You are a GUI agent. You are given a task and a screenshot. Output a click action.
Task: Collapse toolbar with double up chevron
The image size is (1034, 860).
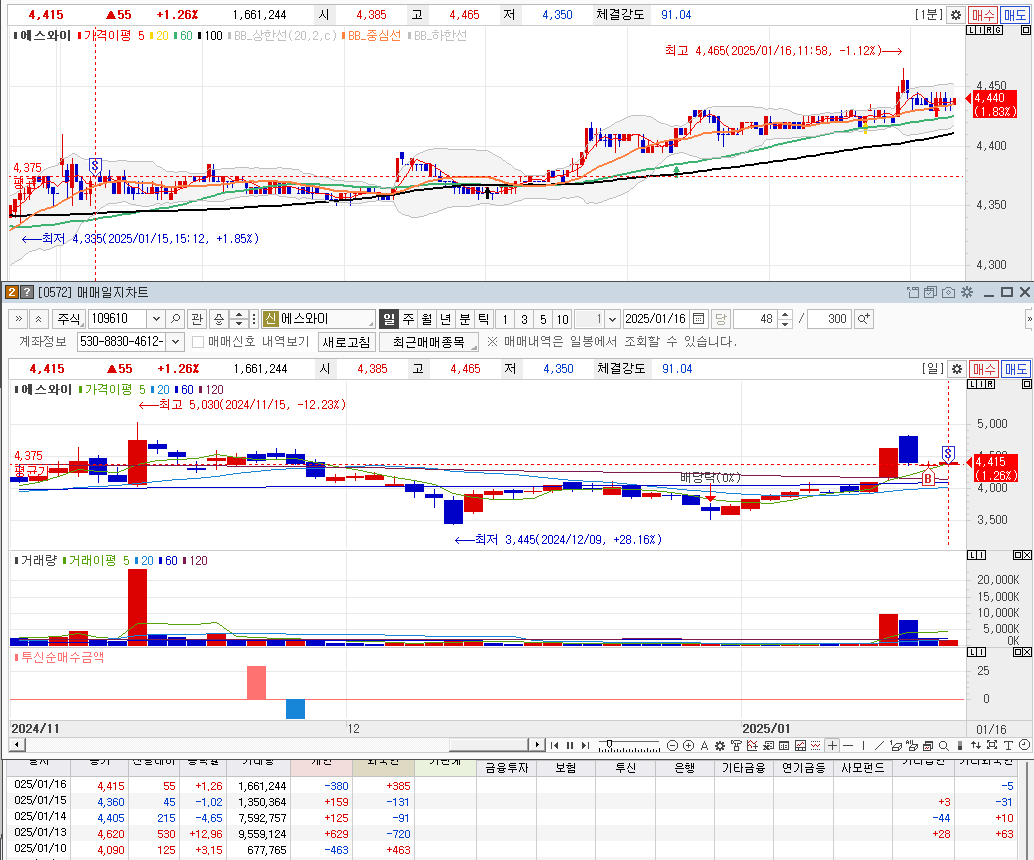coord(39,319)
